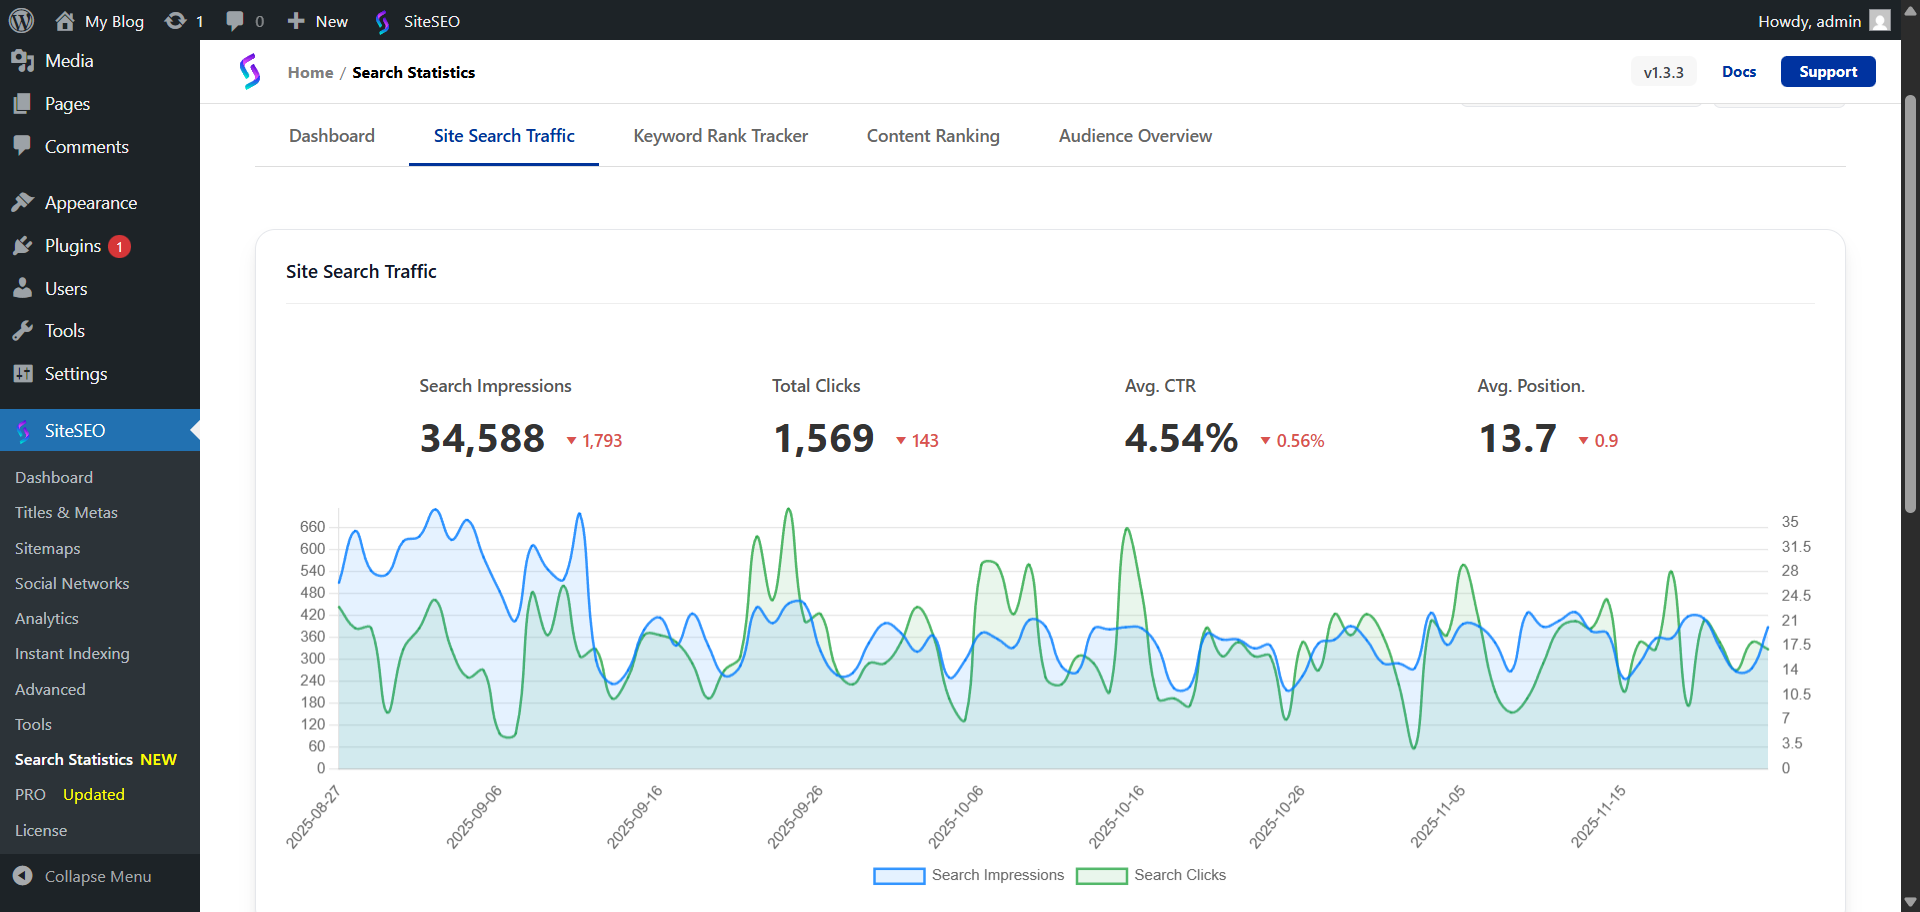1920x912 pixels.
Task: Open the Media library from the sidebar
Action: [24, 60]
